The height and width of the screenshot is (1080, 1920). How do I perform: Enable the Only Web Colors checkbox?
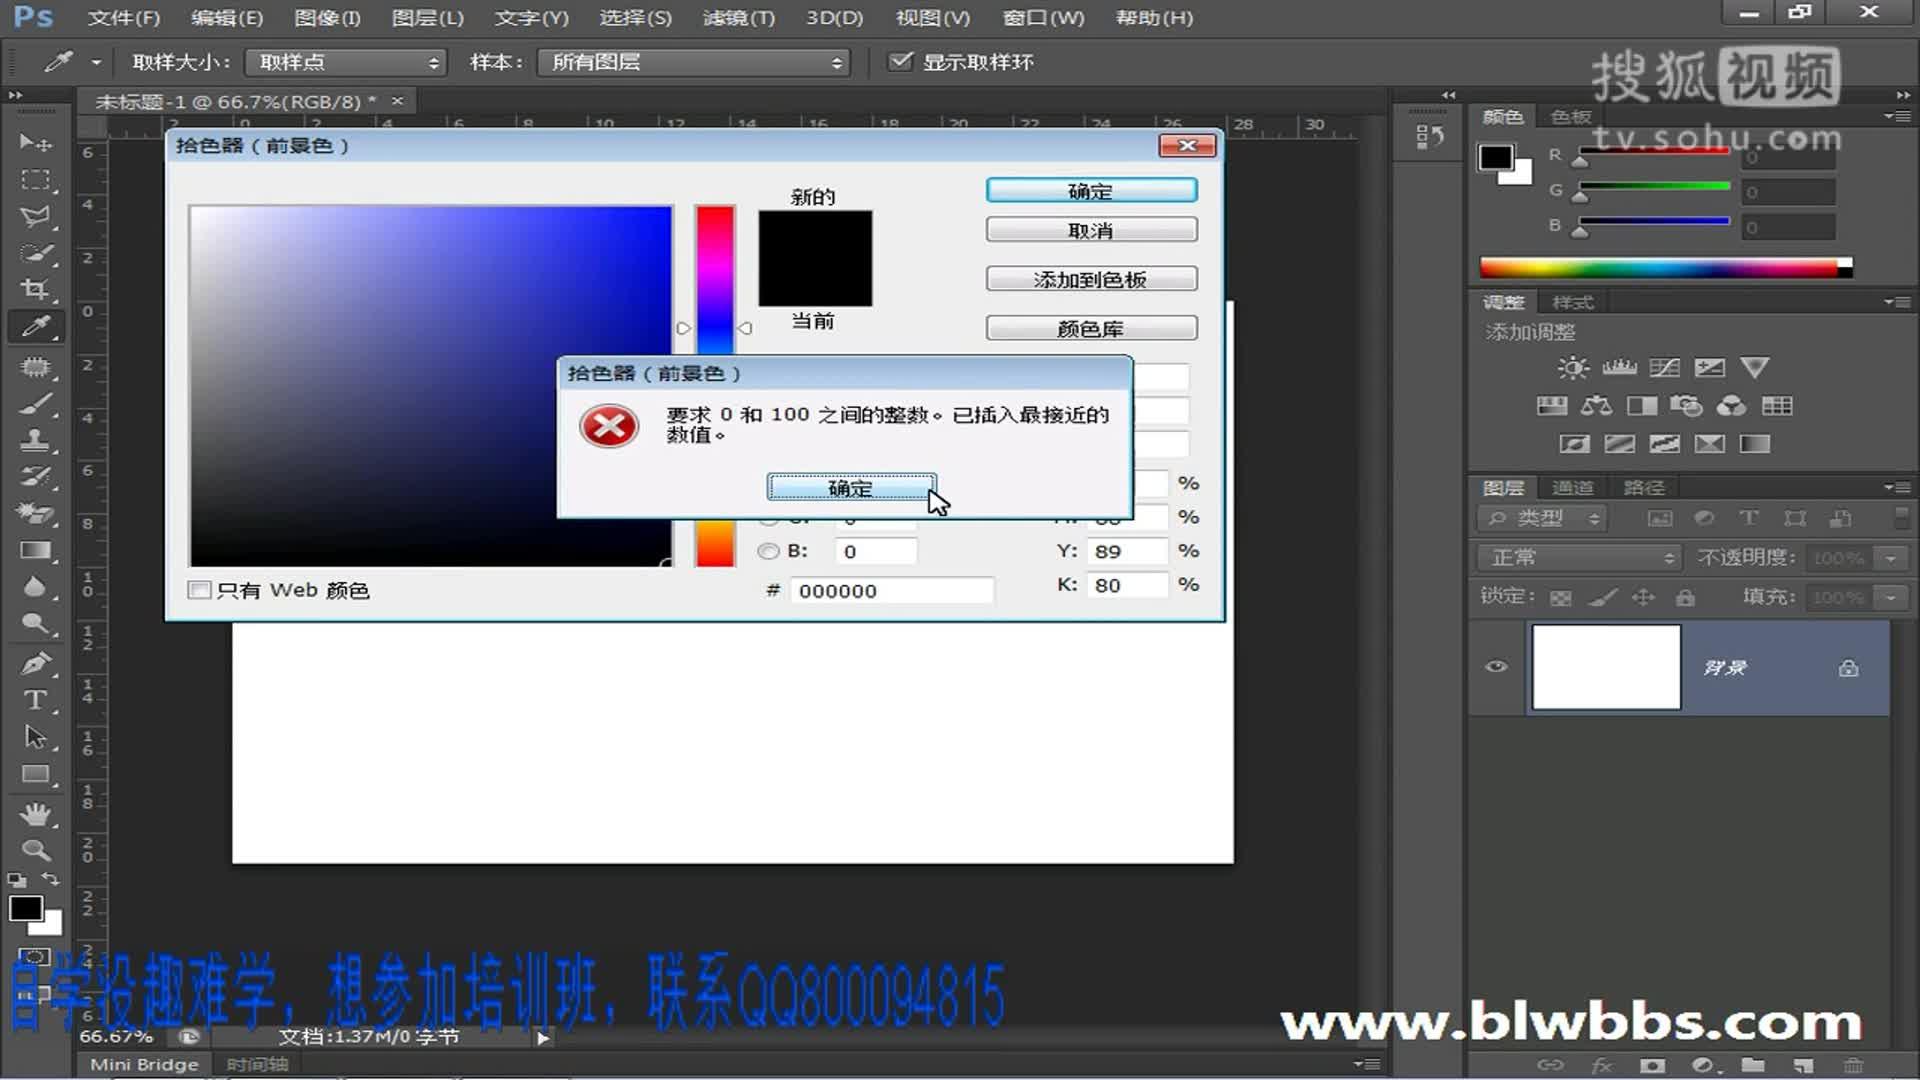200,590
